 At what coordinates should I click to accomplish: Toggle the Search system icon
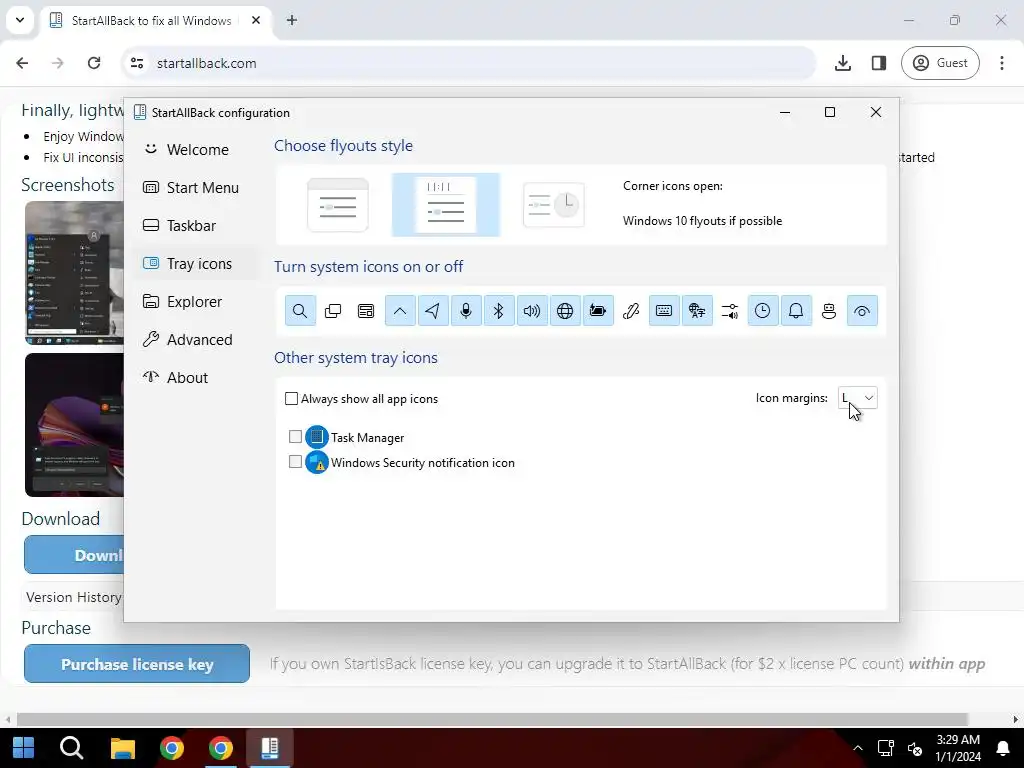coord(300,311)
